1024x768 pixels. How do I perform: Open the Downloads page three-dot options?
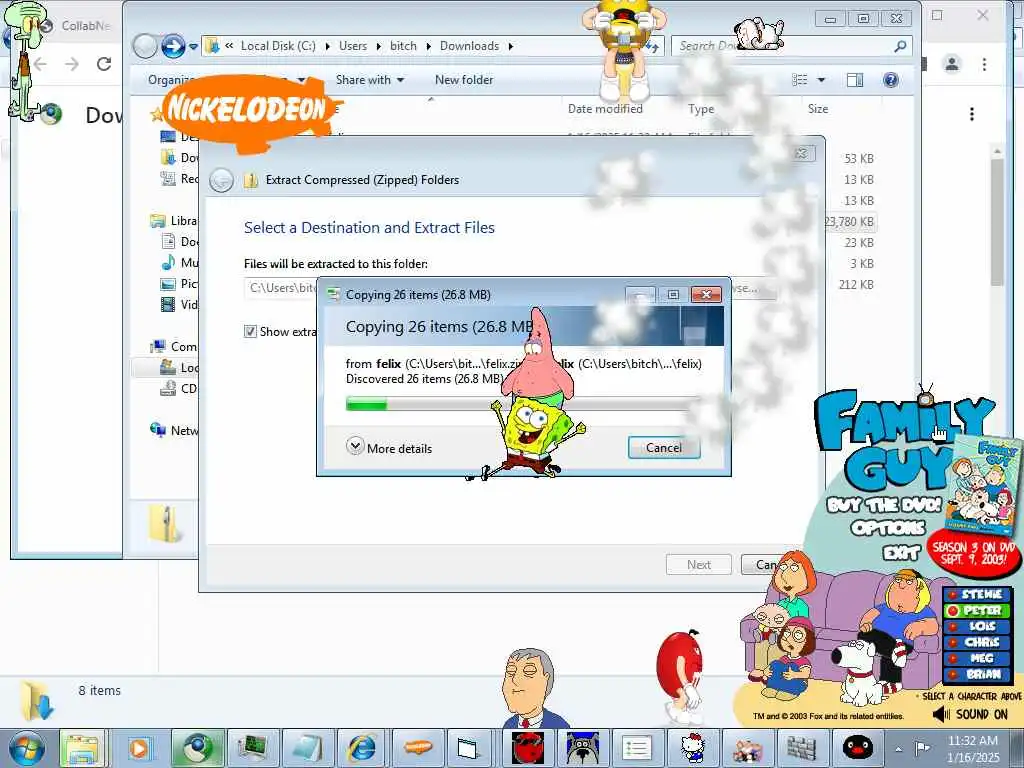(972, 114)
